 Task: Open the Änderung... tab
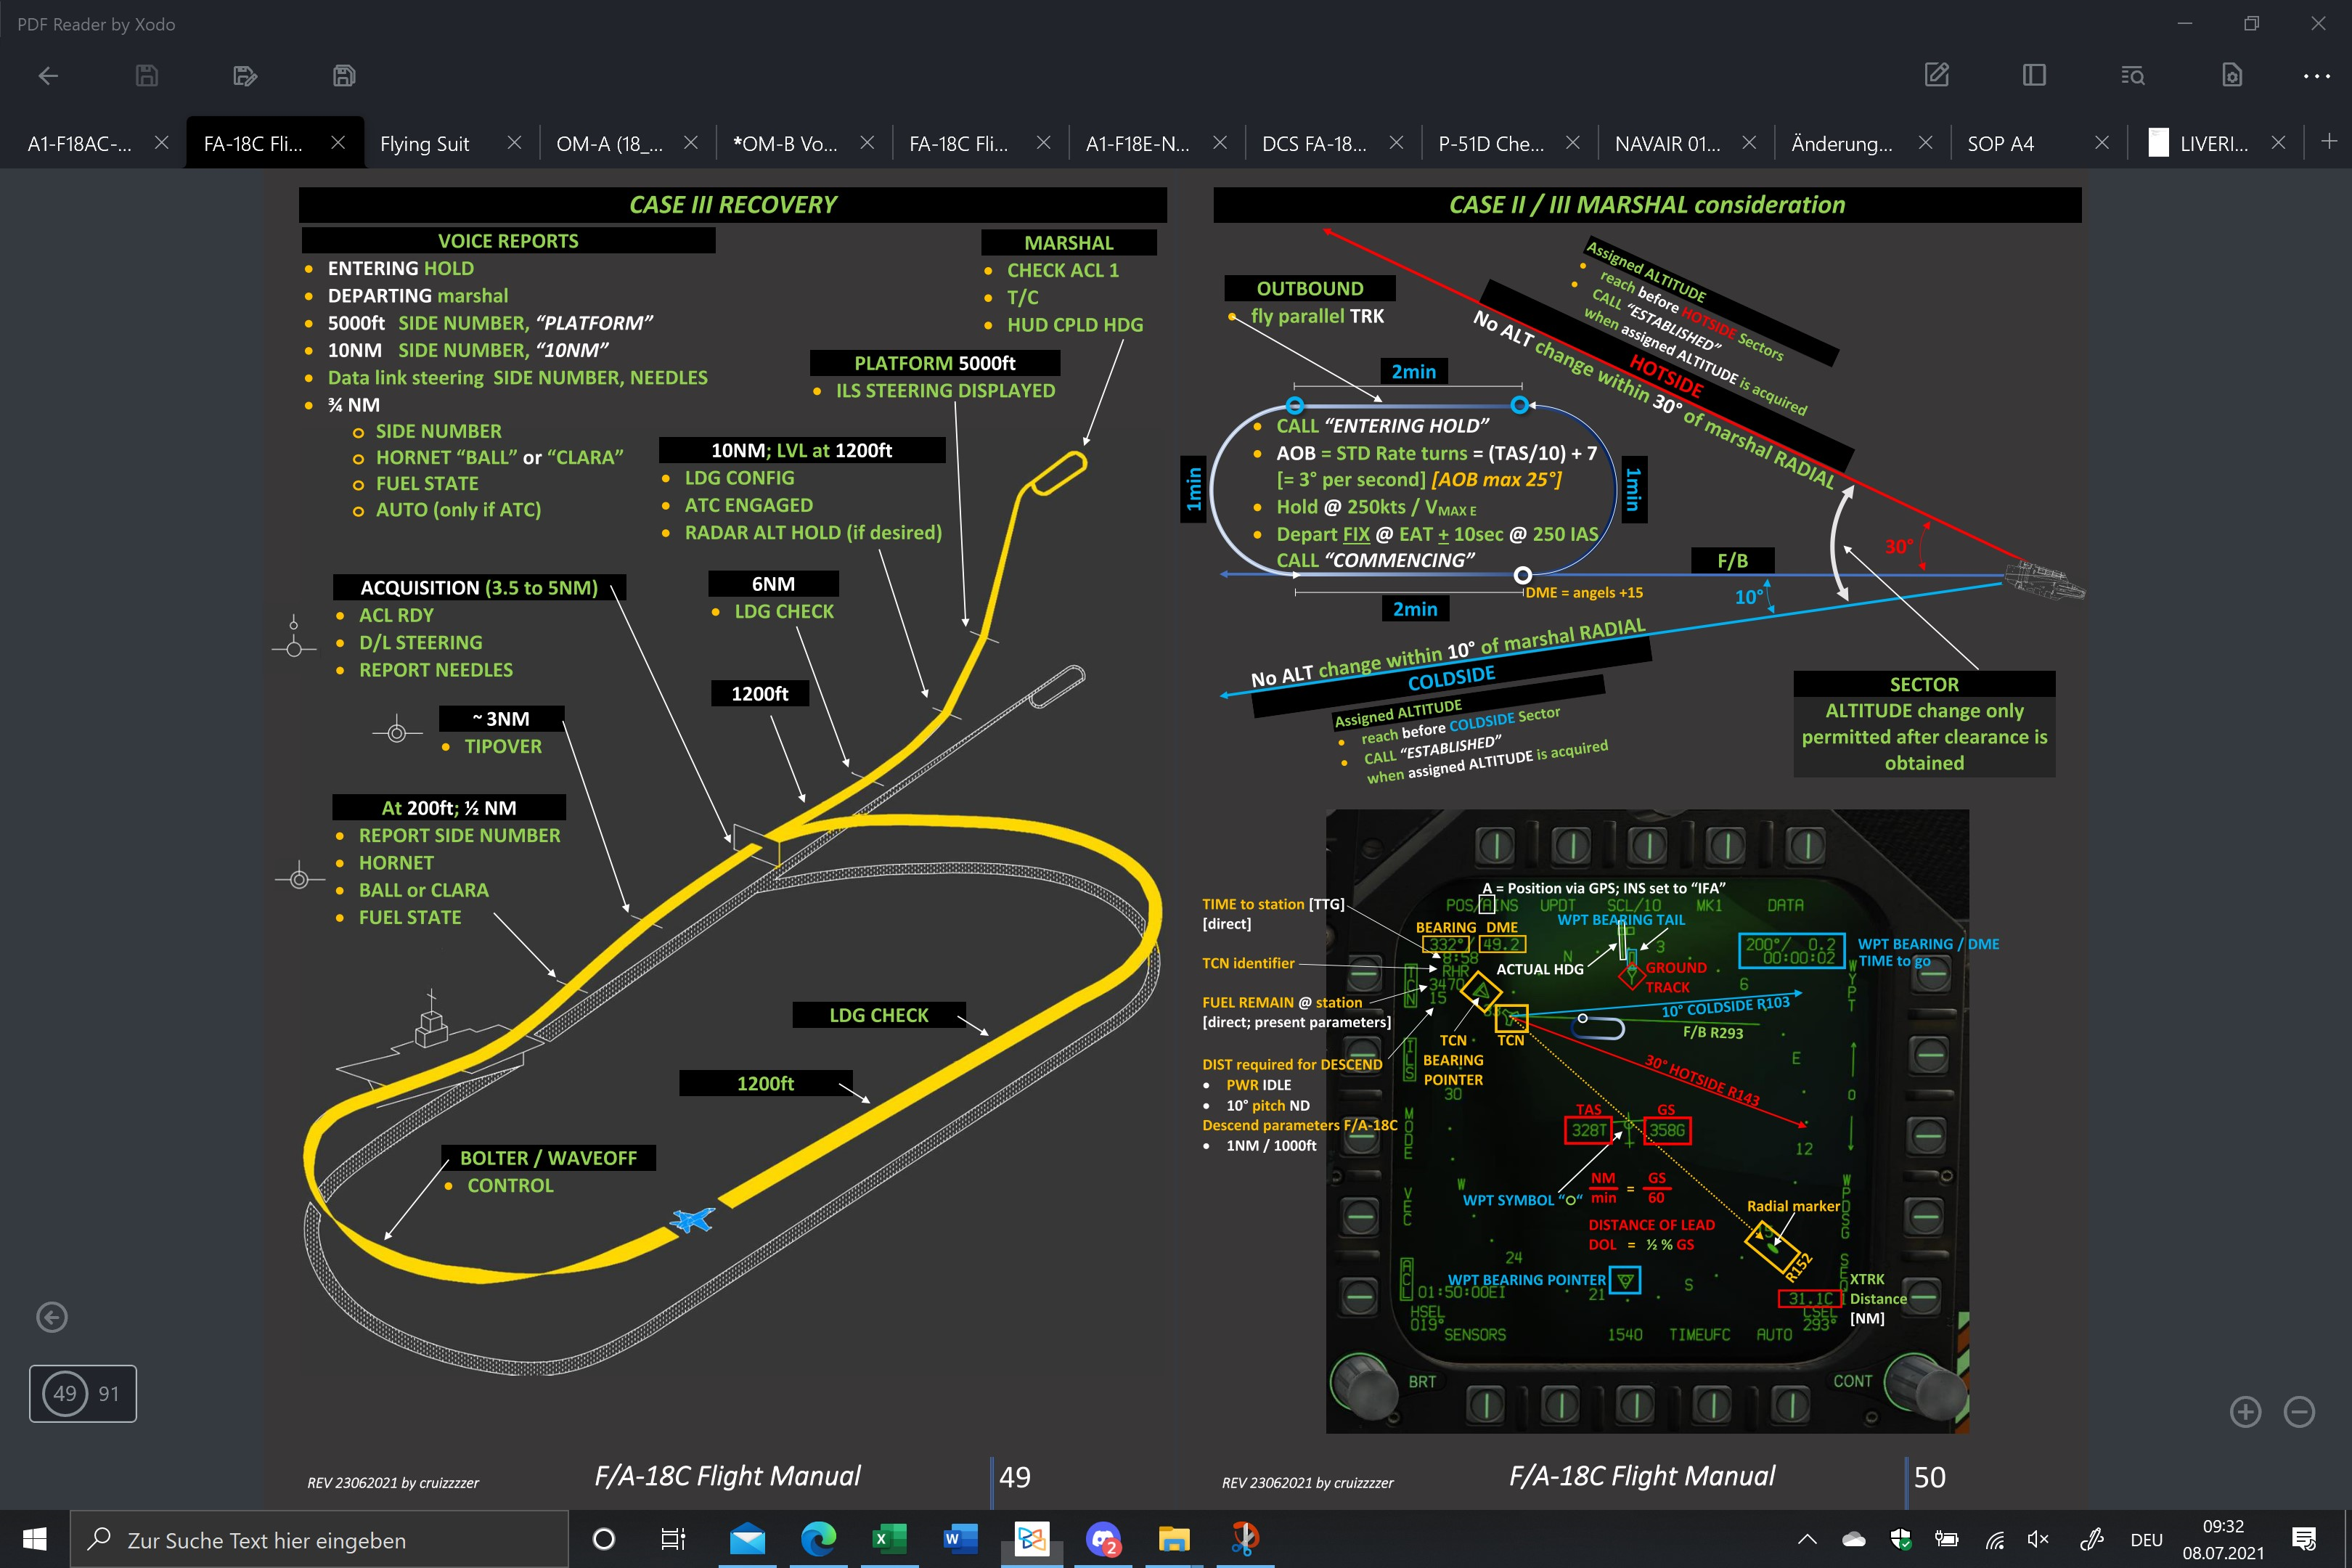pos(1842,144)
